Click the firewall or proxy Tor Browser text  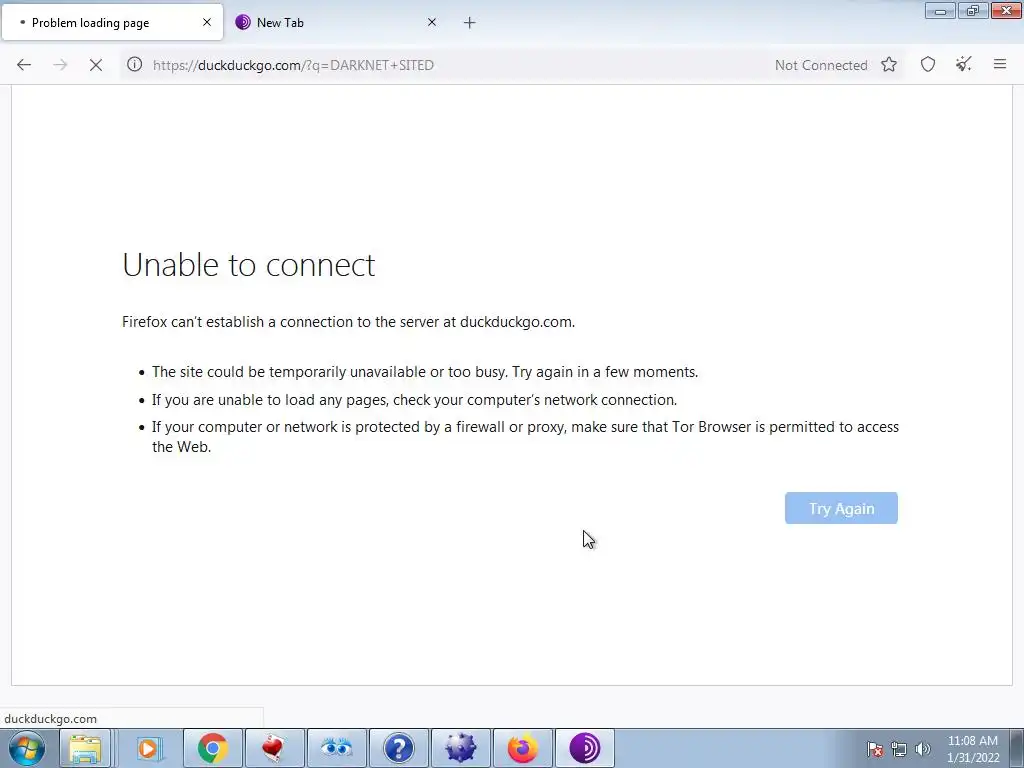526,436
